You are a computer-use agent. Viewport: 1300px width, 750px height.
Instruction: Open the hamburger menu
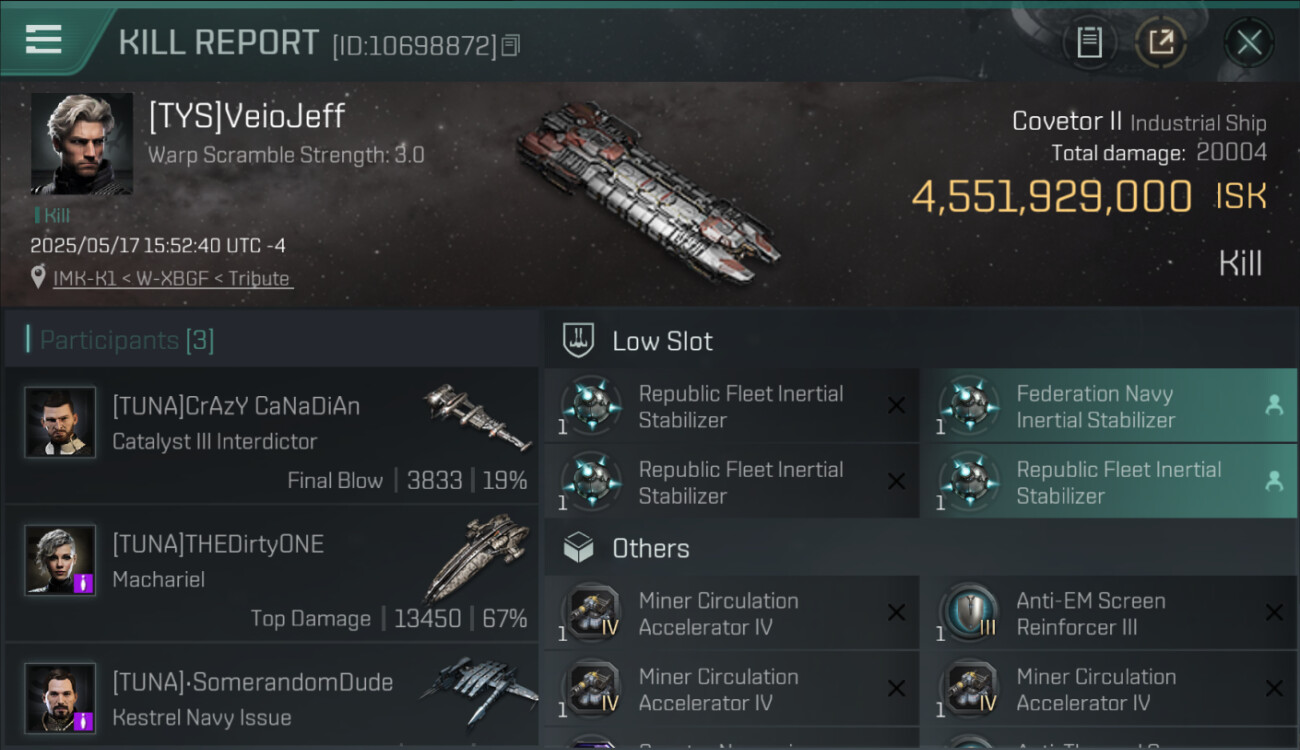44,40
